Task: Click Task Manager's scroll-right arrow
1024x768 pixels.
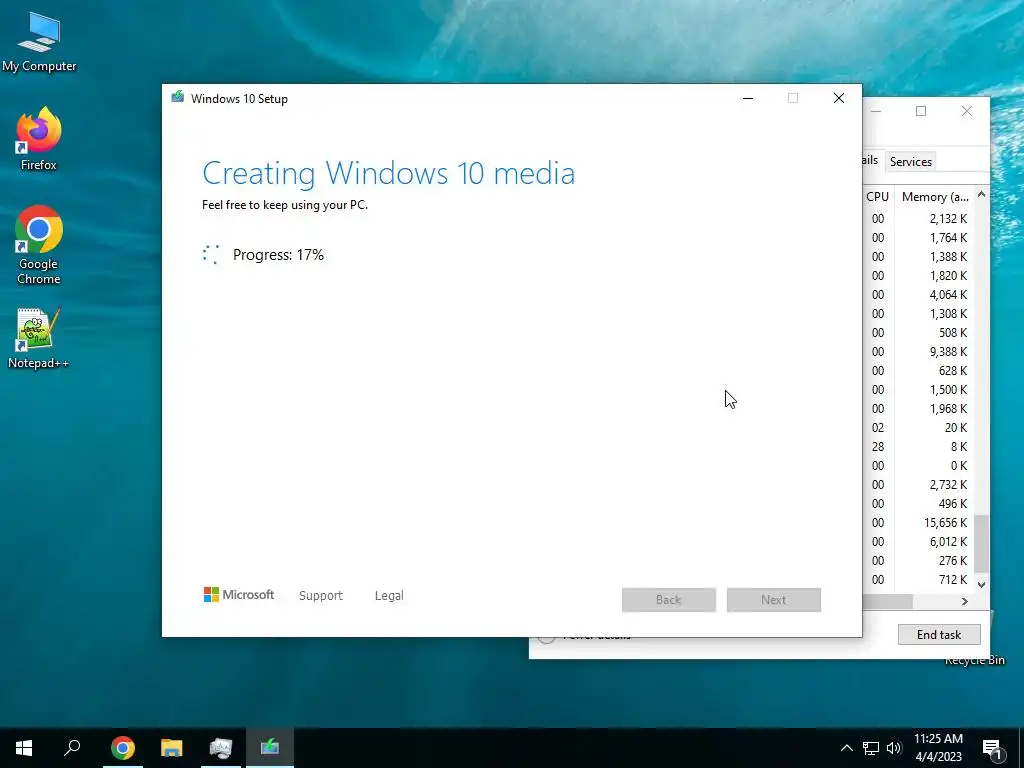Action: click(965, 601)
